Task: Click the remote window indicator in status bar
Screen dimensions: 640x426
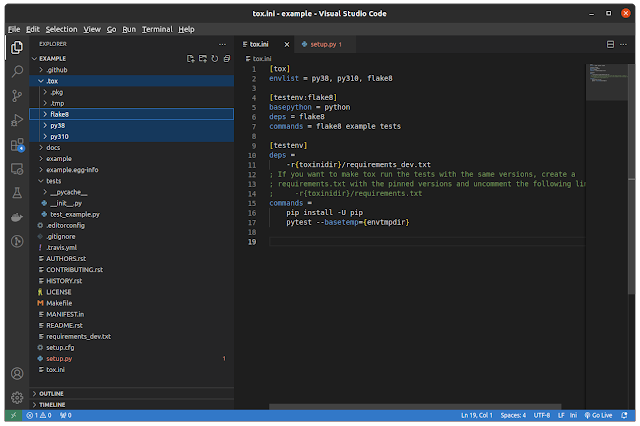Action: 13,415
